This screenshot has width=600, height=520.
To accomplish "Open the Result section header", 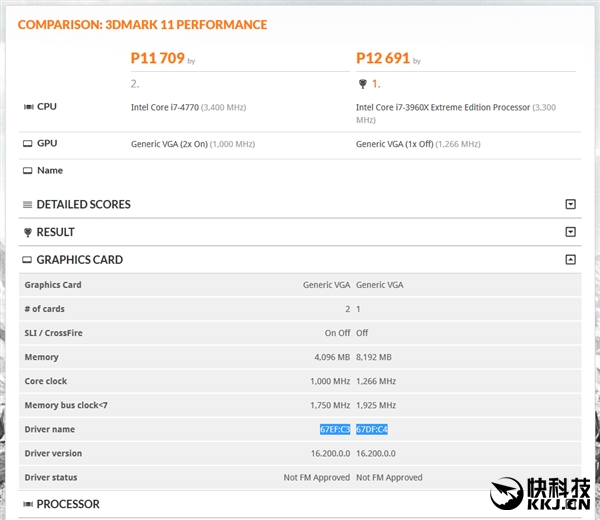I will [55, 232].
